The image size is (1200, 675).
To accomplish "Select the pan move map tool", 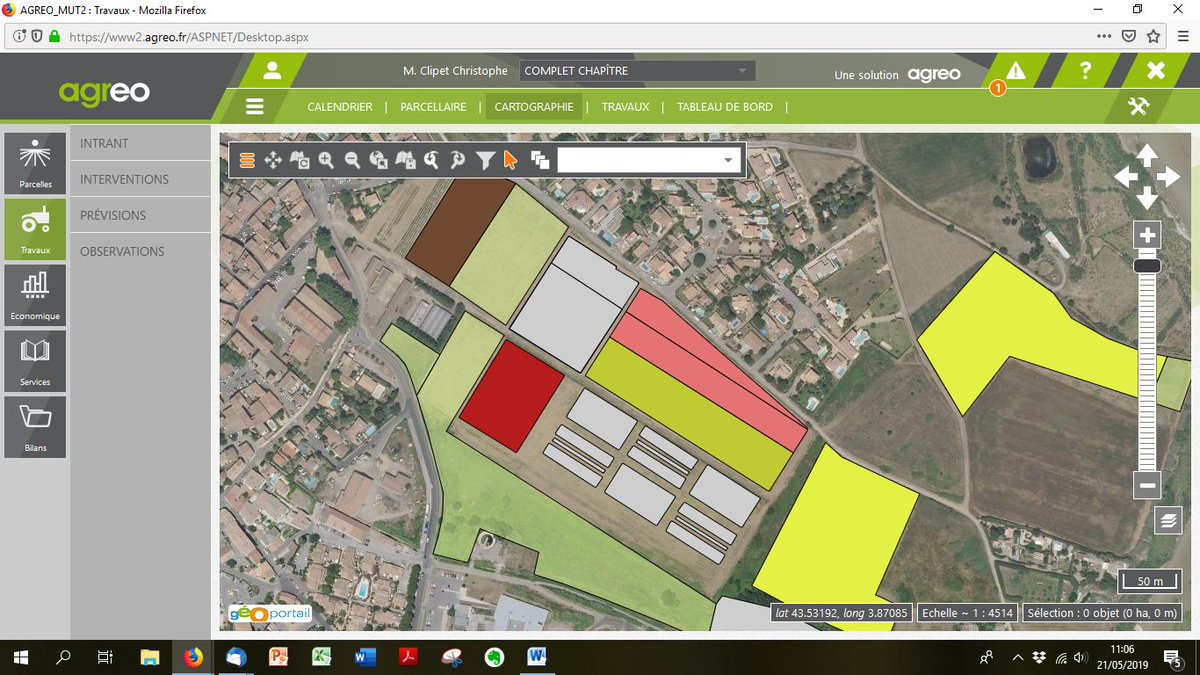I will pos(273,160).
